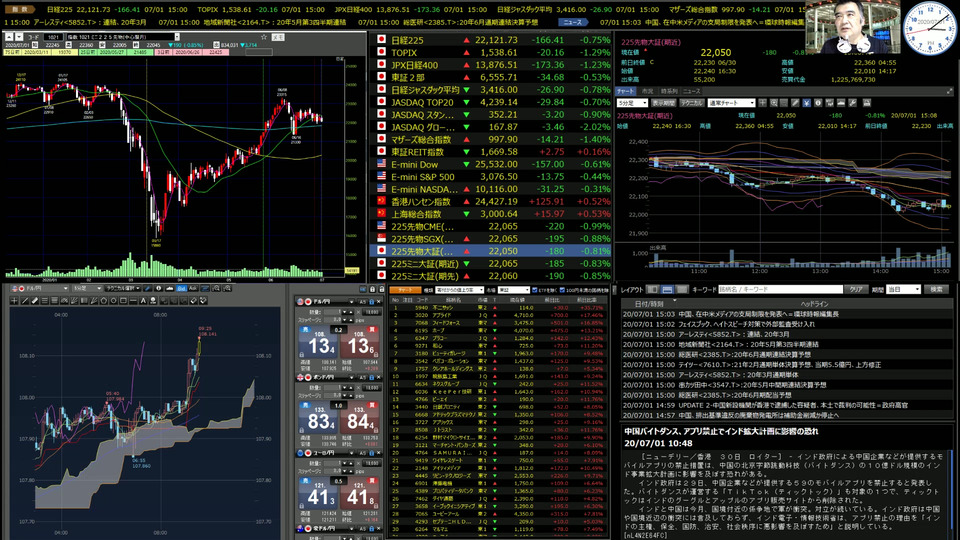
Task: Zoom in on the FX chart
Action: (x=216, y=288)
